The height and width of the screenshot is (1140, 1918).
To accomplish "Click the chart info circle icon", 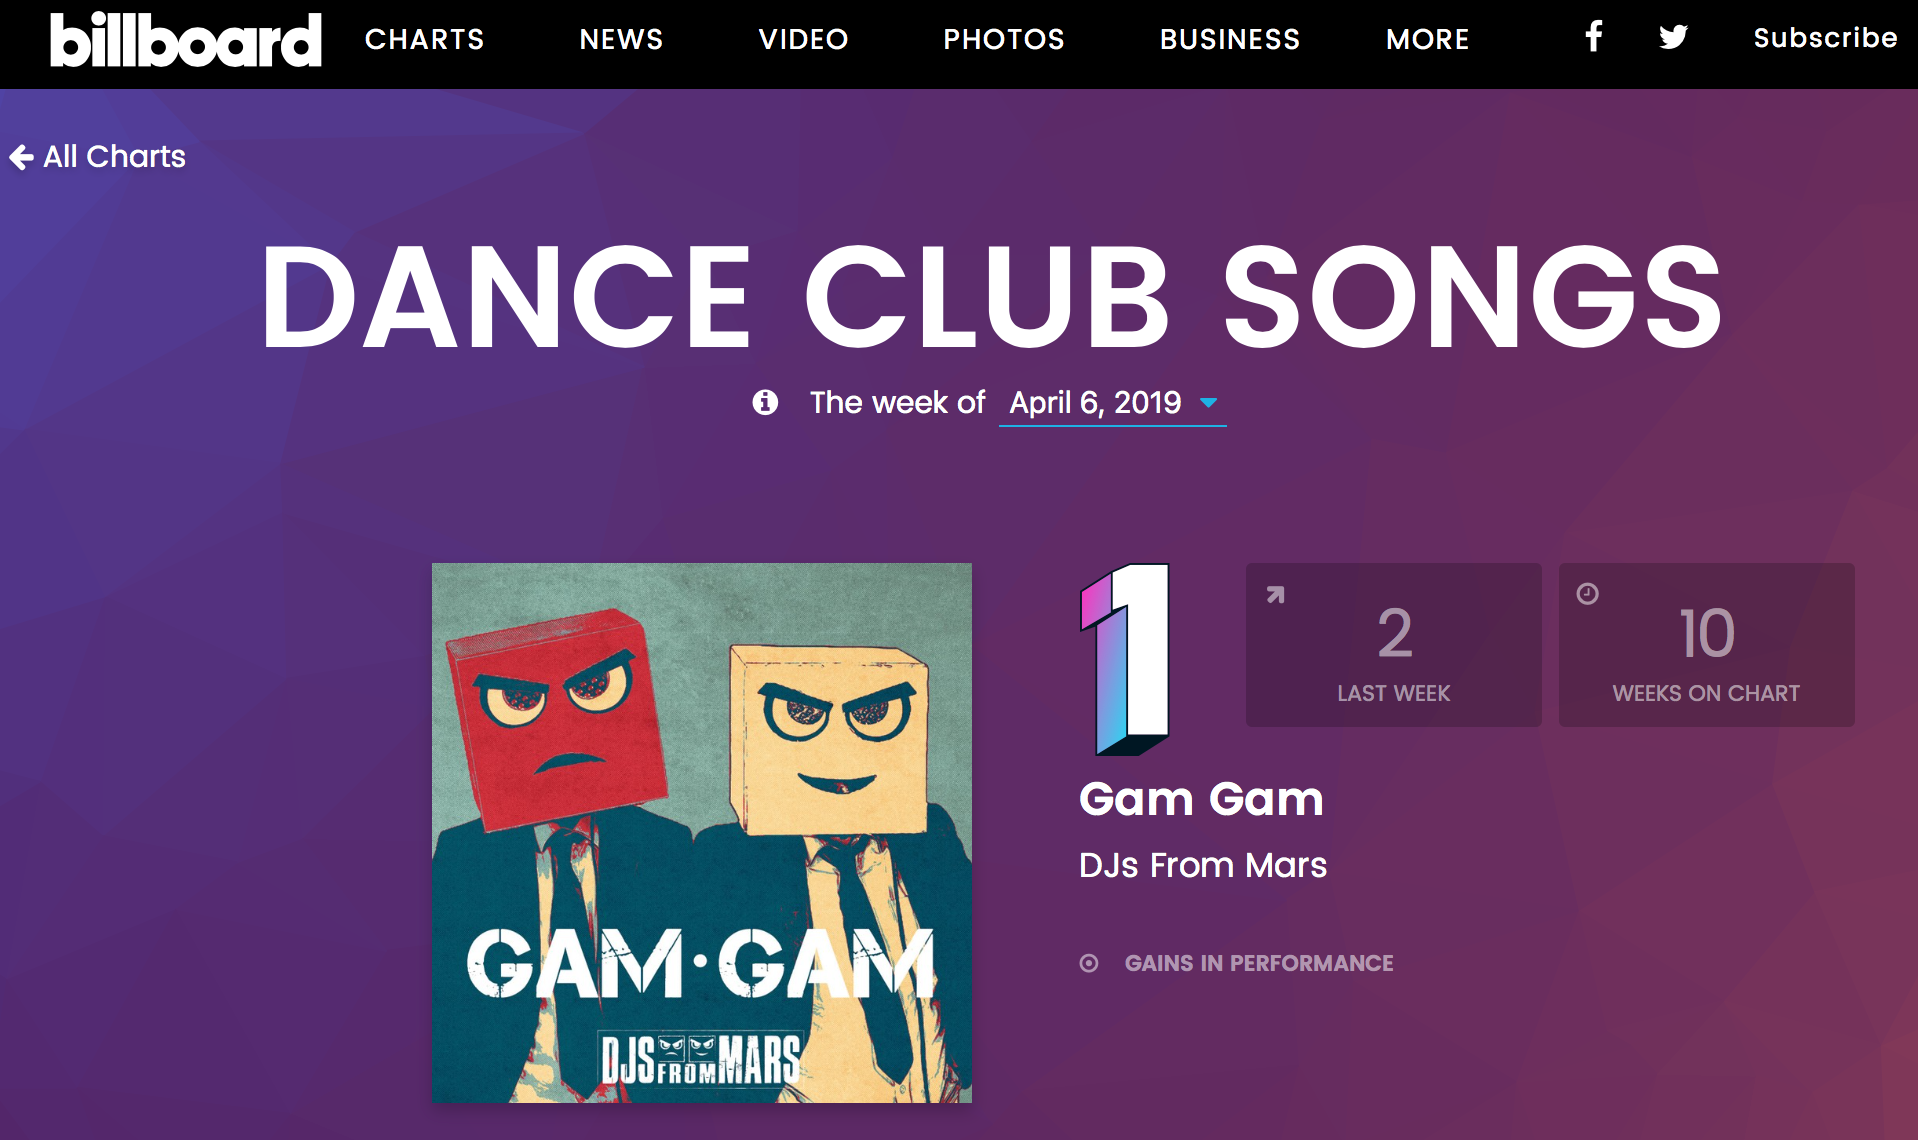I will coord(765,402).
